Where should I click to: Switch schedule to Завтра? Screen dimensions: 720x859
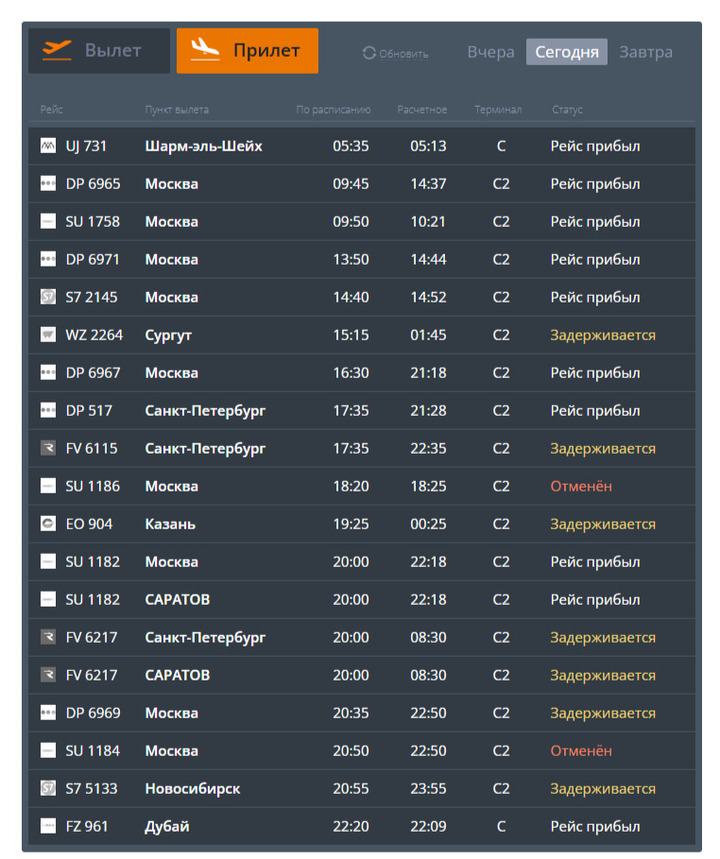(x=645, y=52)
